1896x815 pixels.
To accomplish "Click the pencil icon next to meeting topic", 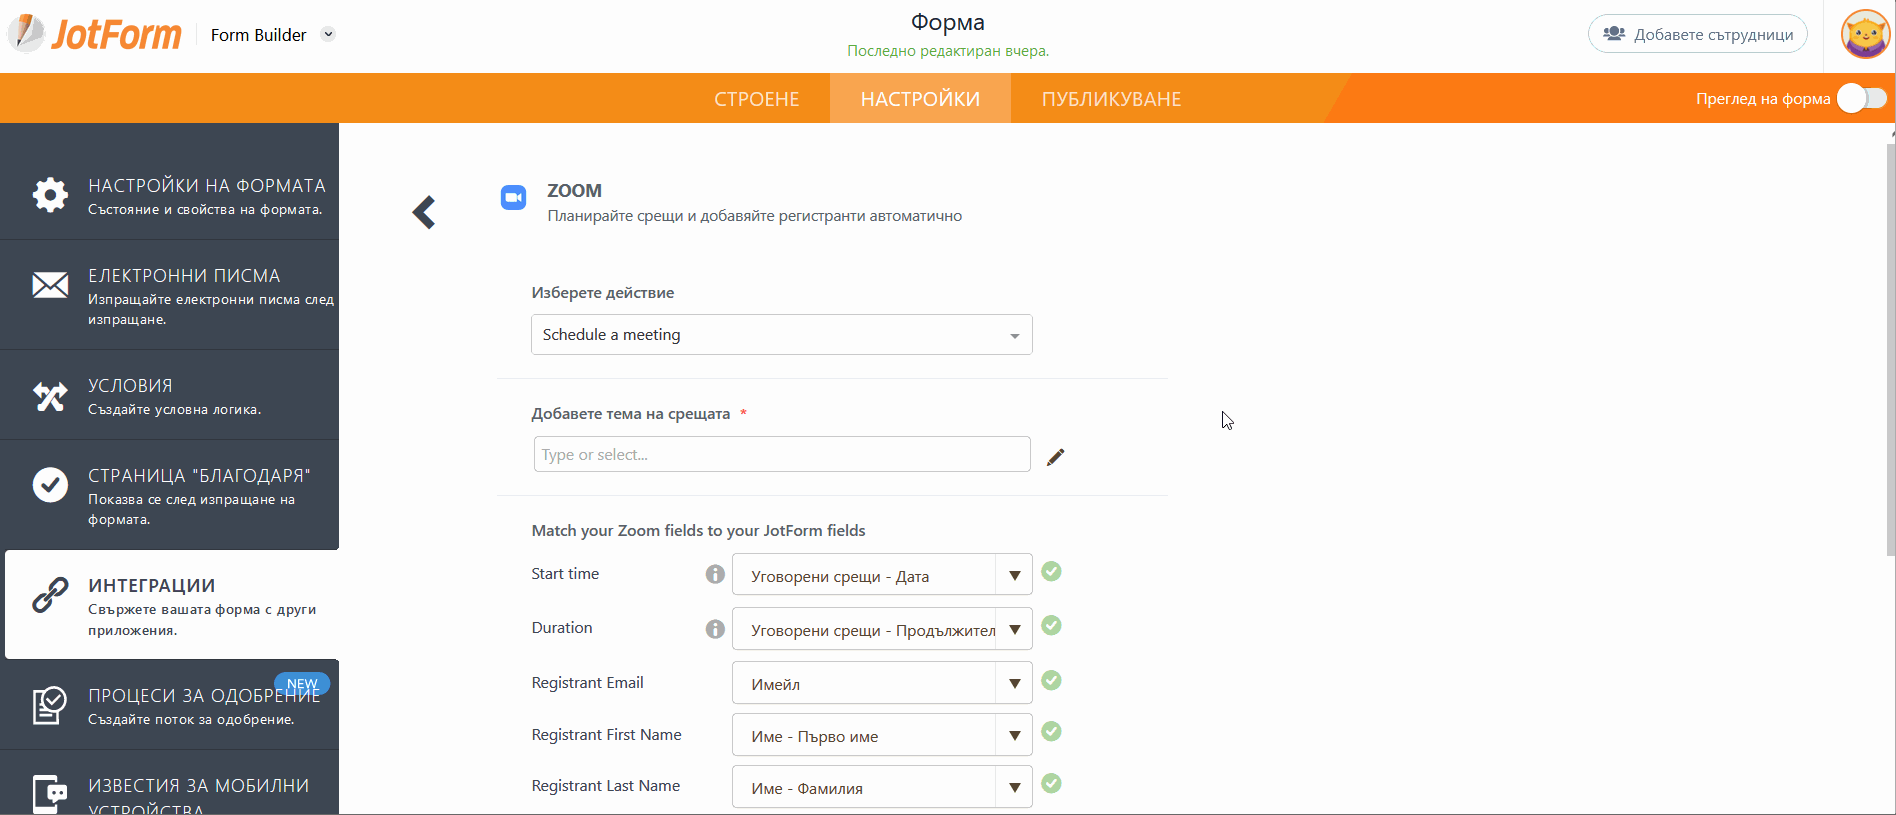I will coord(1055,457).
